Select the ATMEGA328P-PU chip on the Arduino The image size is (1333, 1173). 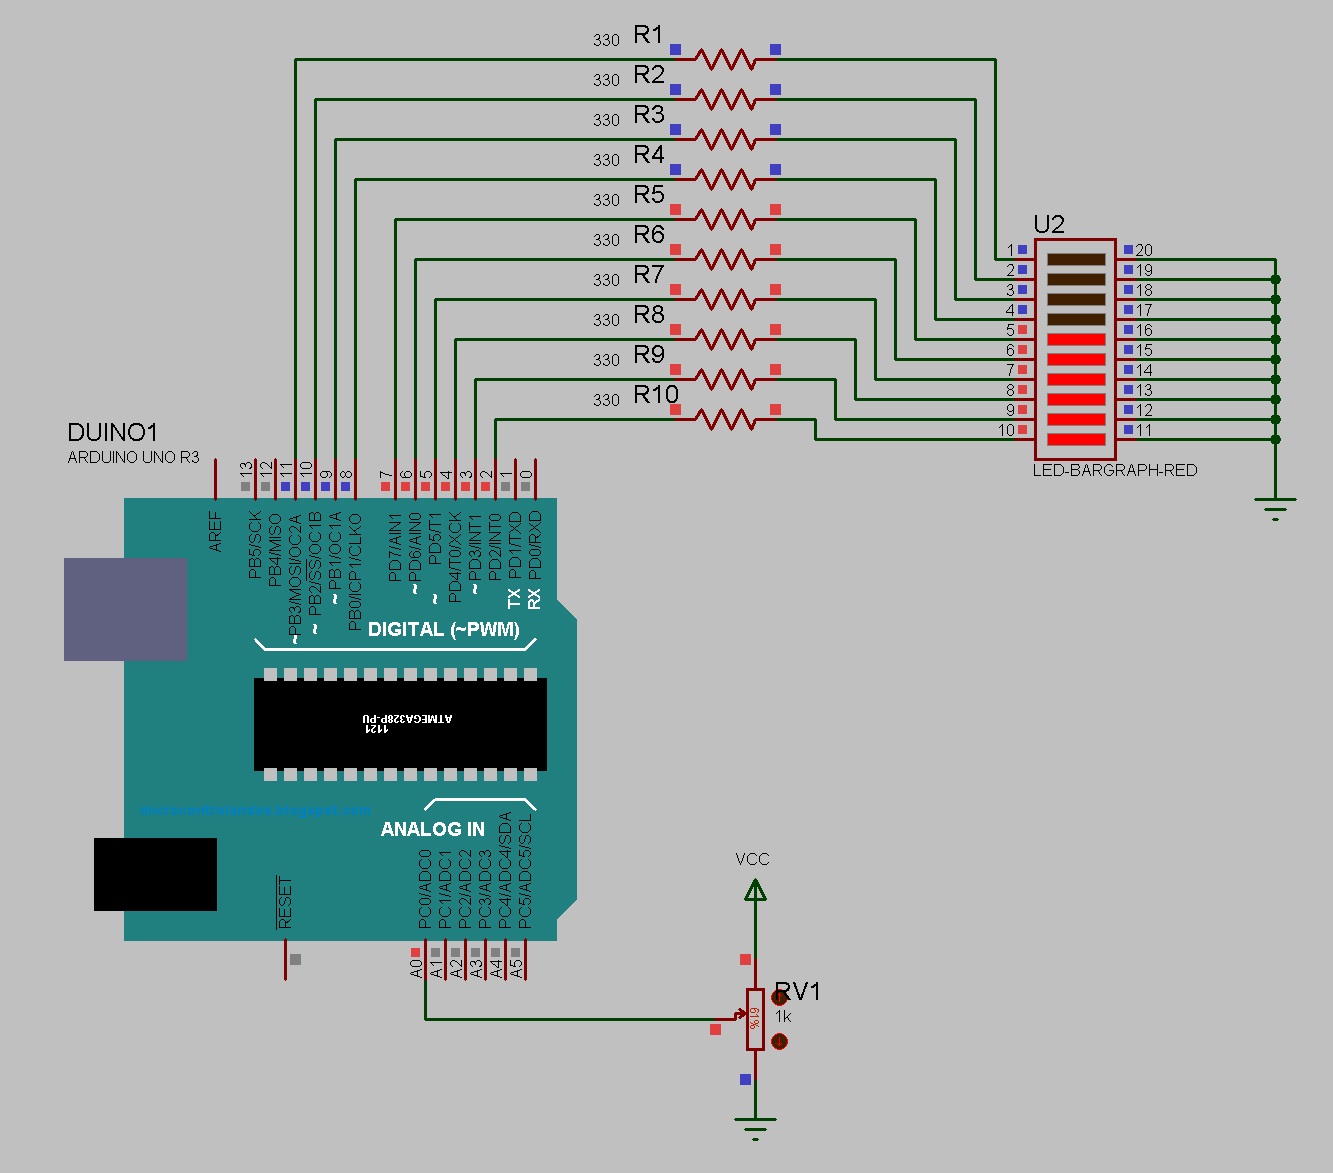(400, 723)
